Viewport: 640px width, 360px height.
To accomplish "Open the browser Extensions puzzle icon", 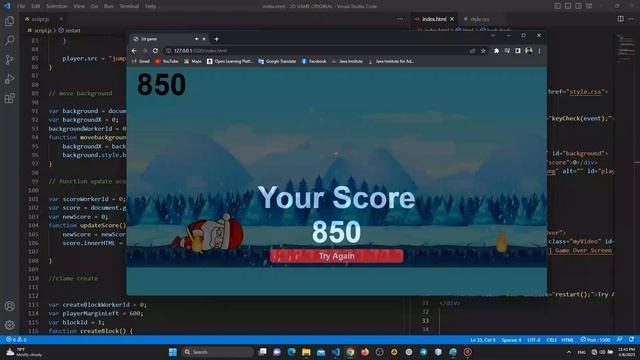I will pos(496,51).
